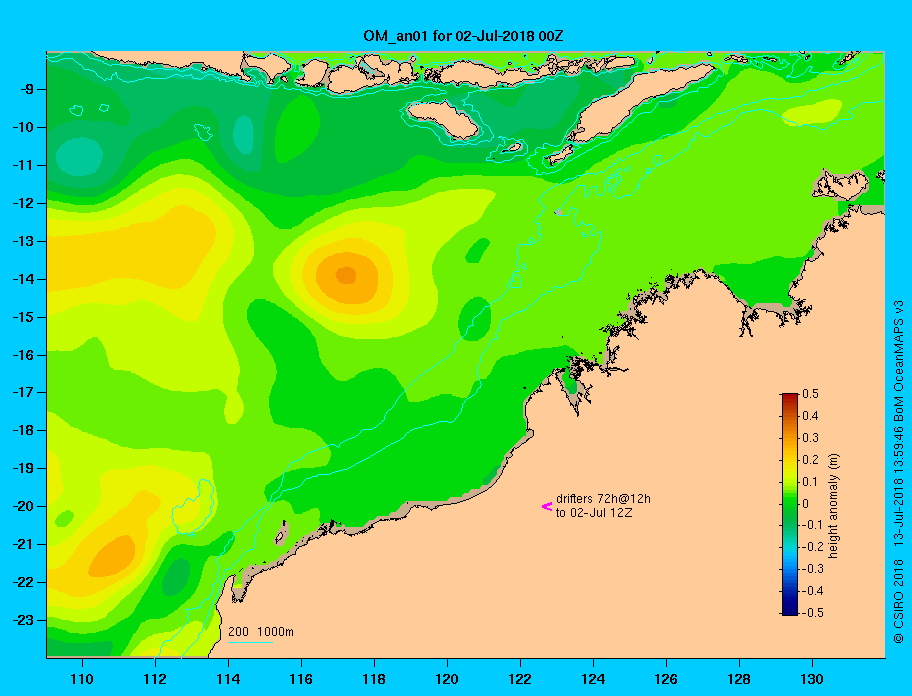Click longitude label 128 on the x-axis
The width and height of the screenshot is (912, 696).
739,679
